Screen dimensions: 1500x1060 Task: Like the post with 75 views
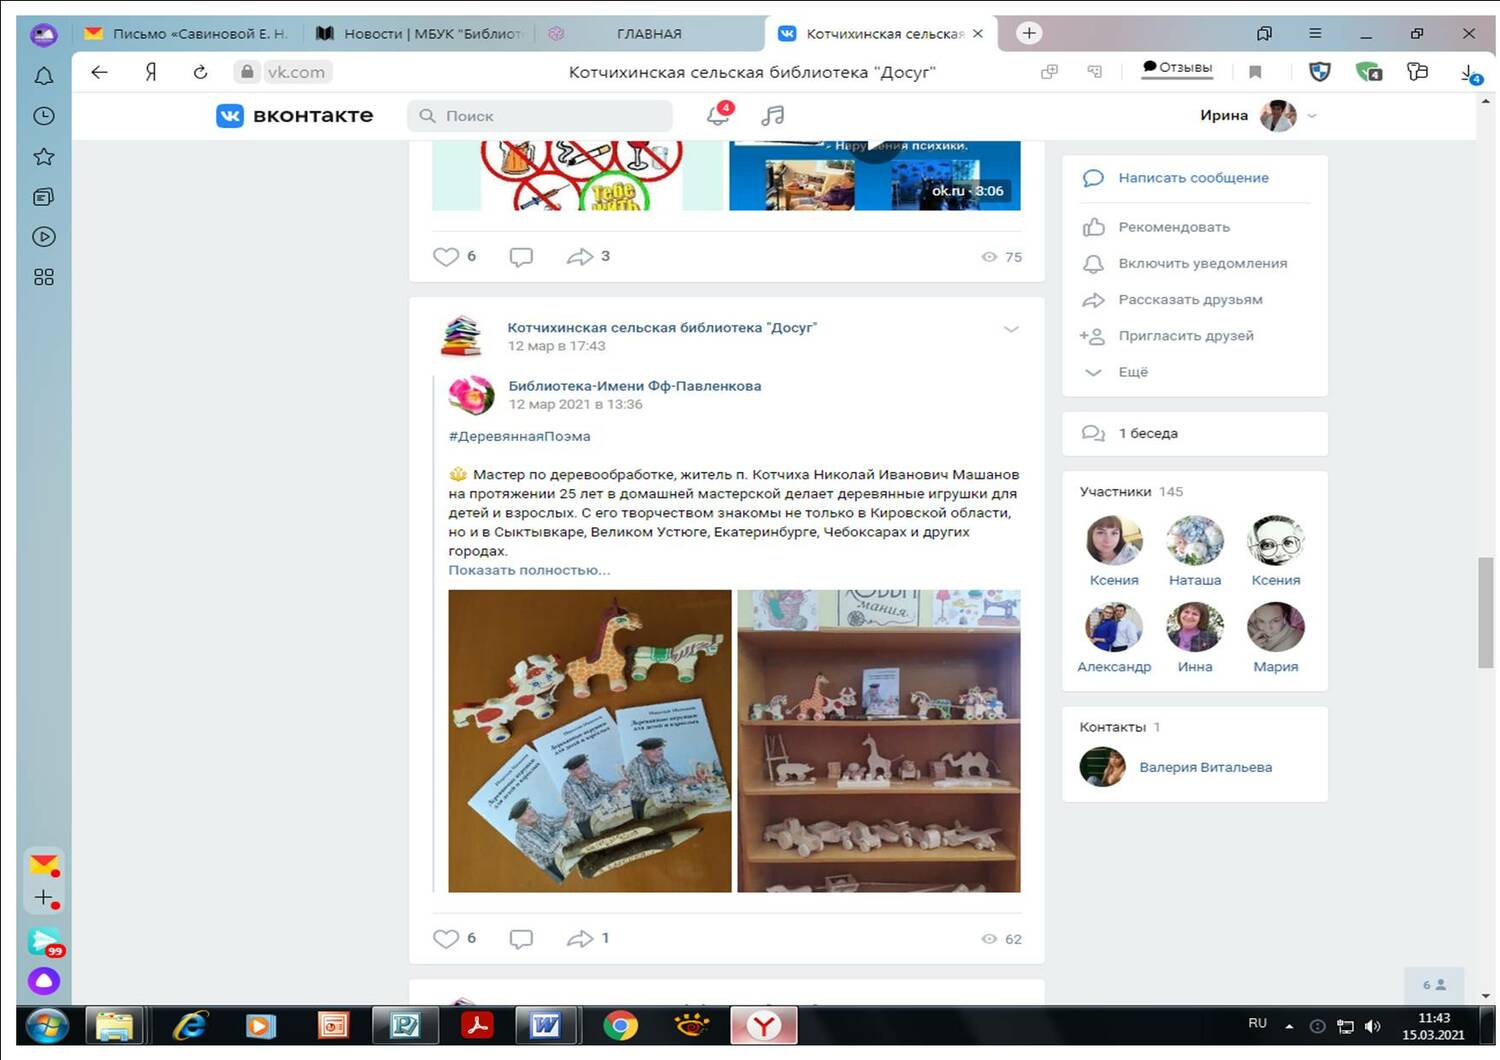tap(446, 256)
